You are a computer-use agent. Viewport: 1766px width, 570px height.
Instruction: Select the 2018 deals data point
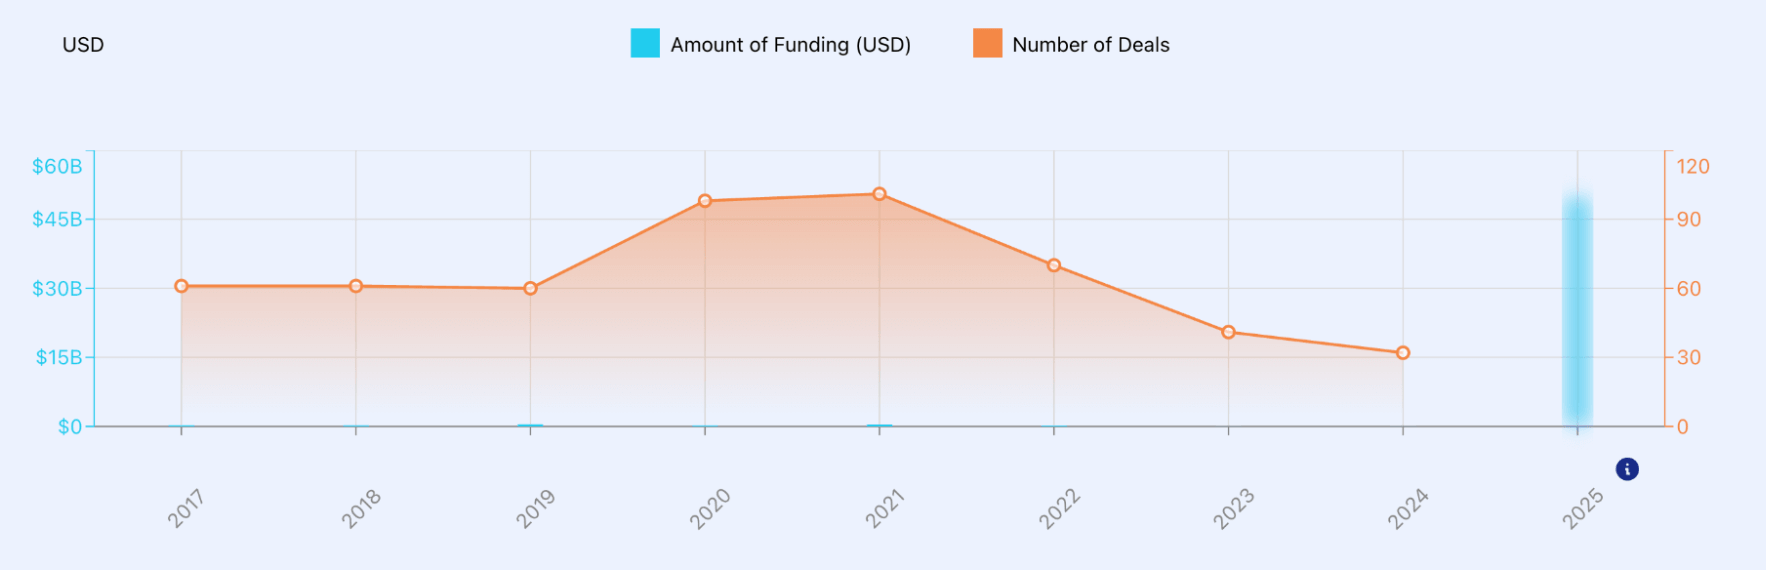(356, 286)
